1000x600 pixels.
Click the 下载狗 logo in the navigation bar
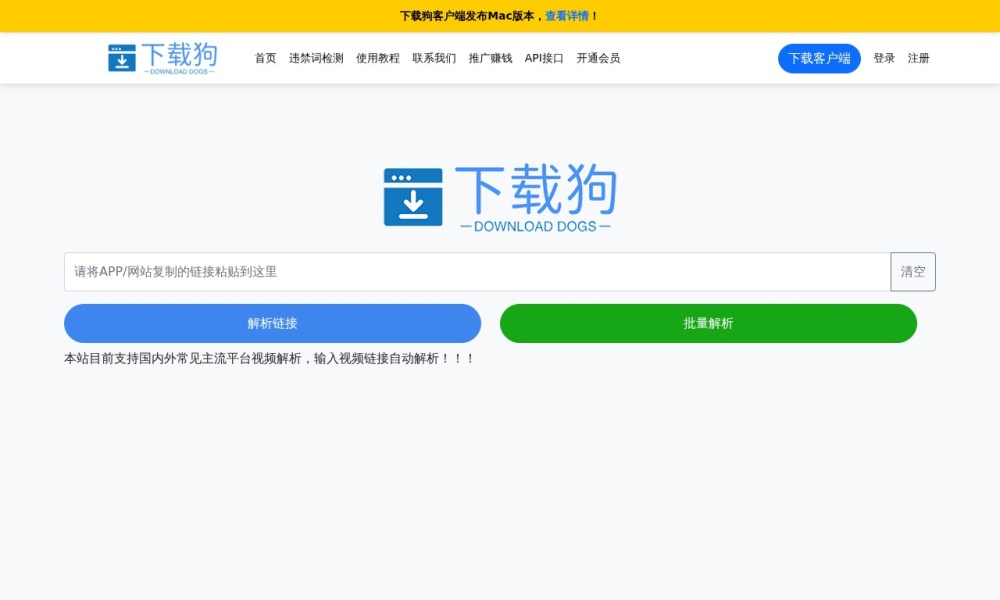163,58
